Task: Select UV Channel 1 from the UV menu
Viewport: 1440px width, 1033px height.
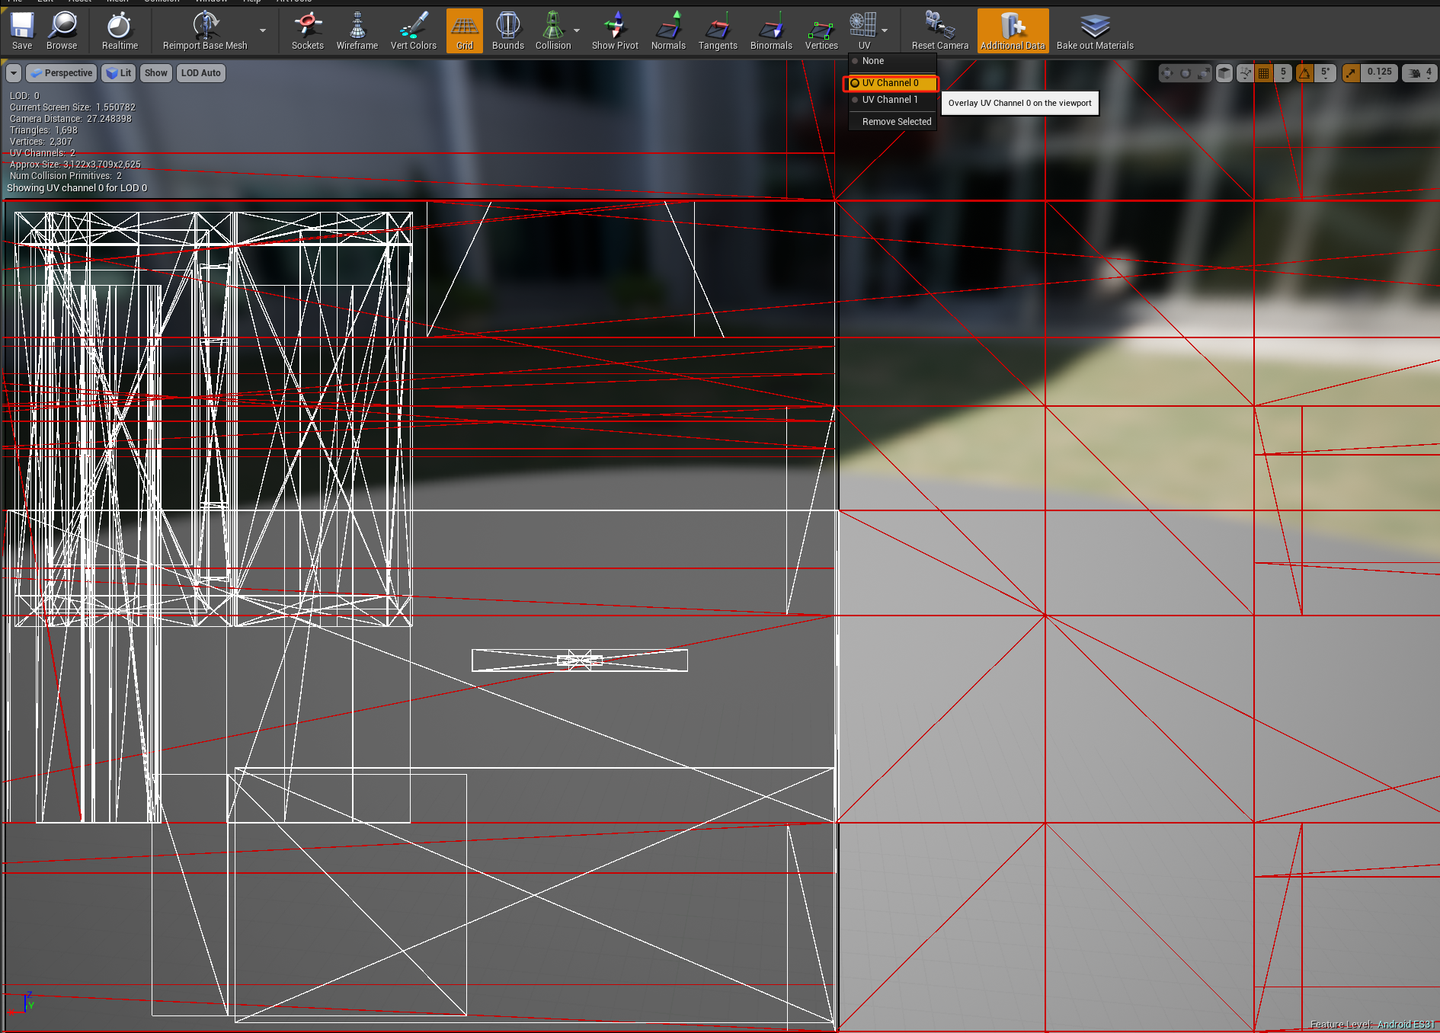Action: (x=889, y=99)
